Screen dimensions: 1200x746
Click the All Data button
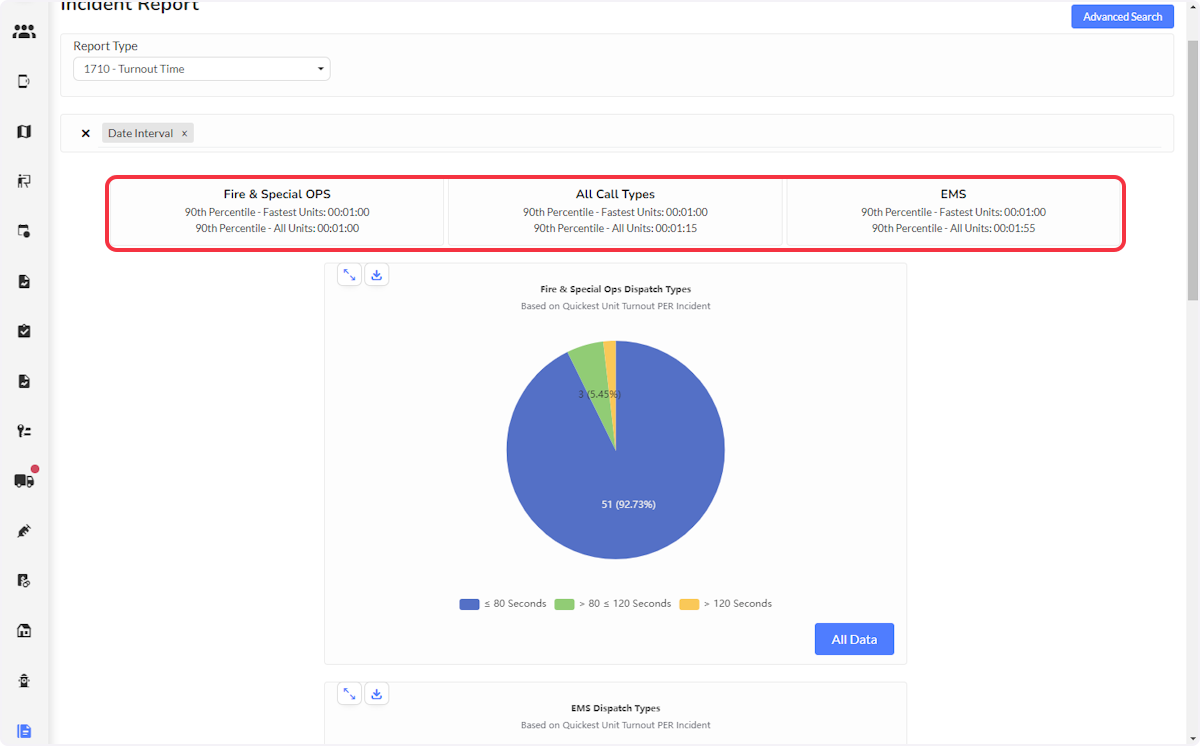[x=854, y=639]
